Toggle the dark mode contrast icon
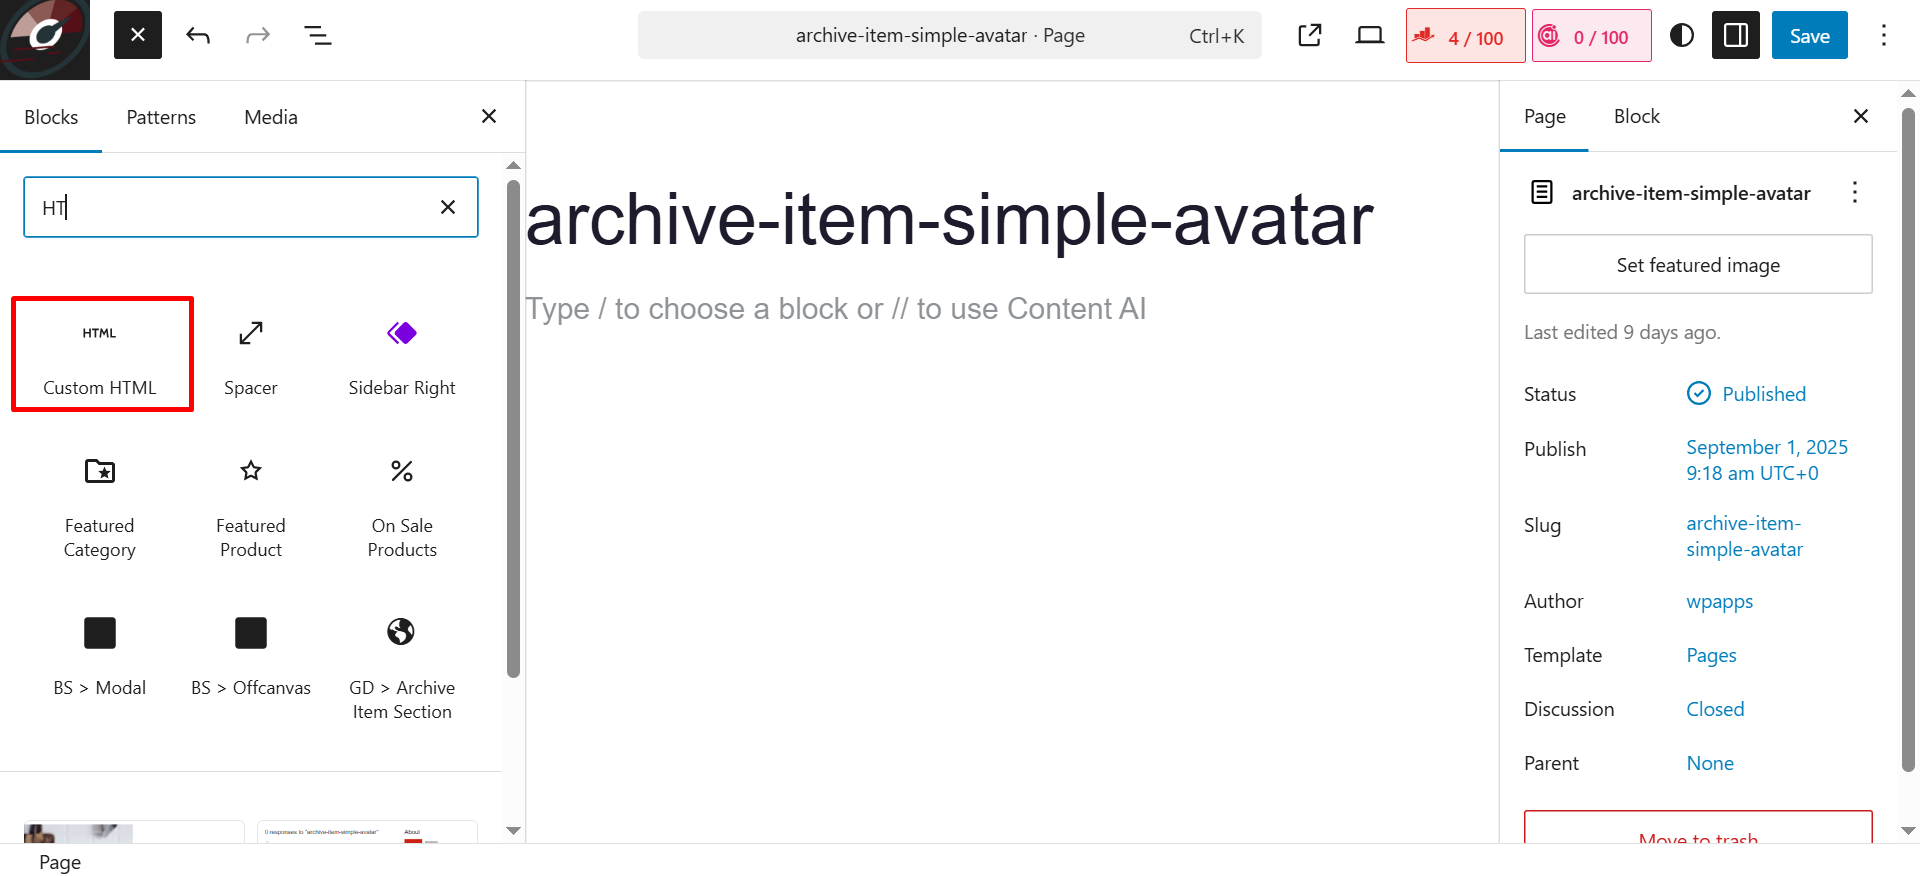The image size is (1920, 876). (1682, 36)
